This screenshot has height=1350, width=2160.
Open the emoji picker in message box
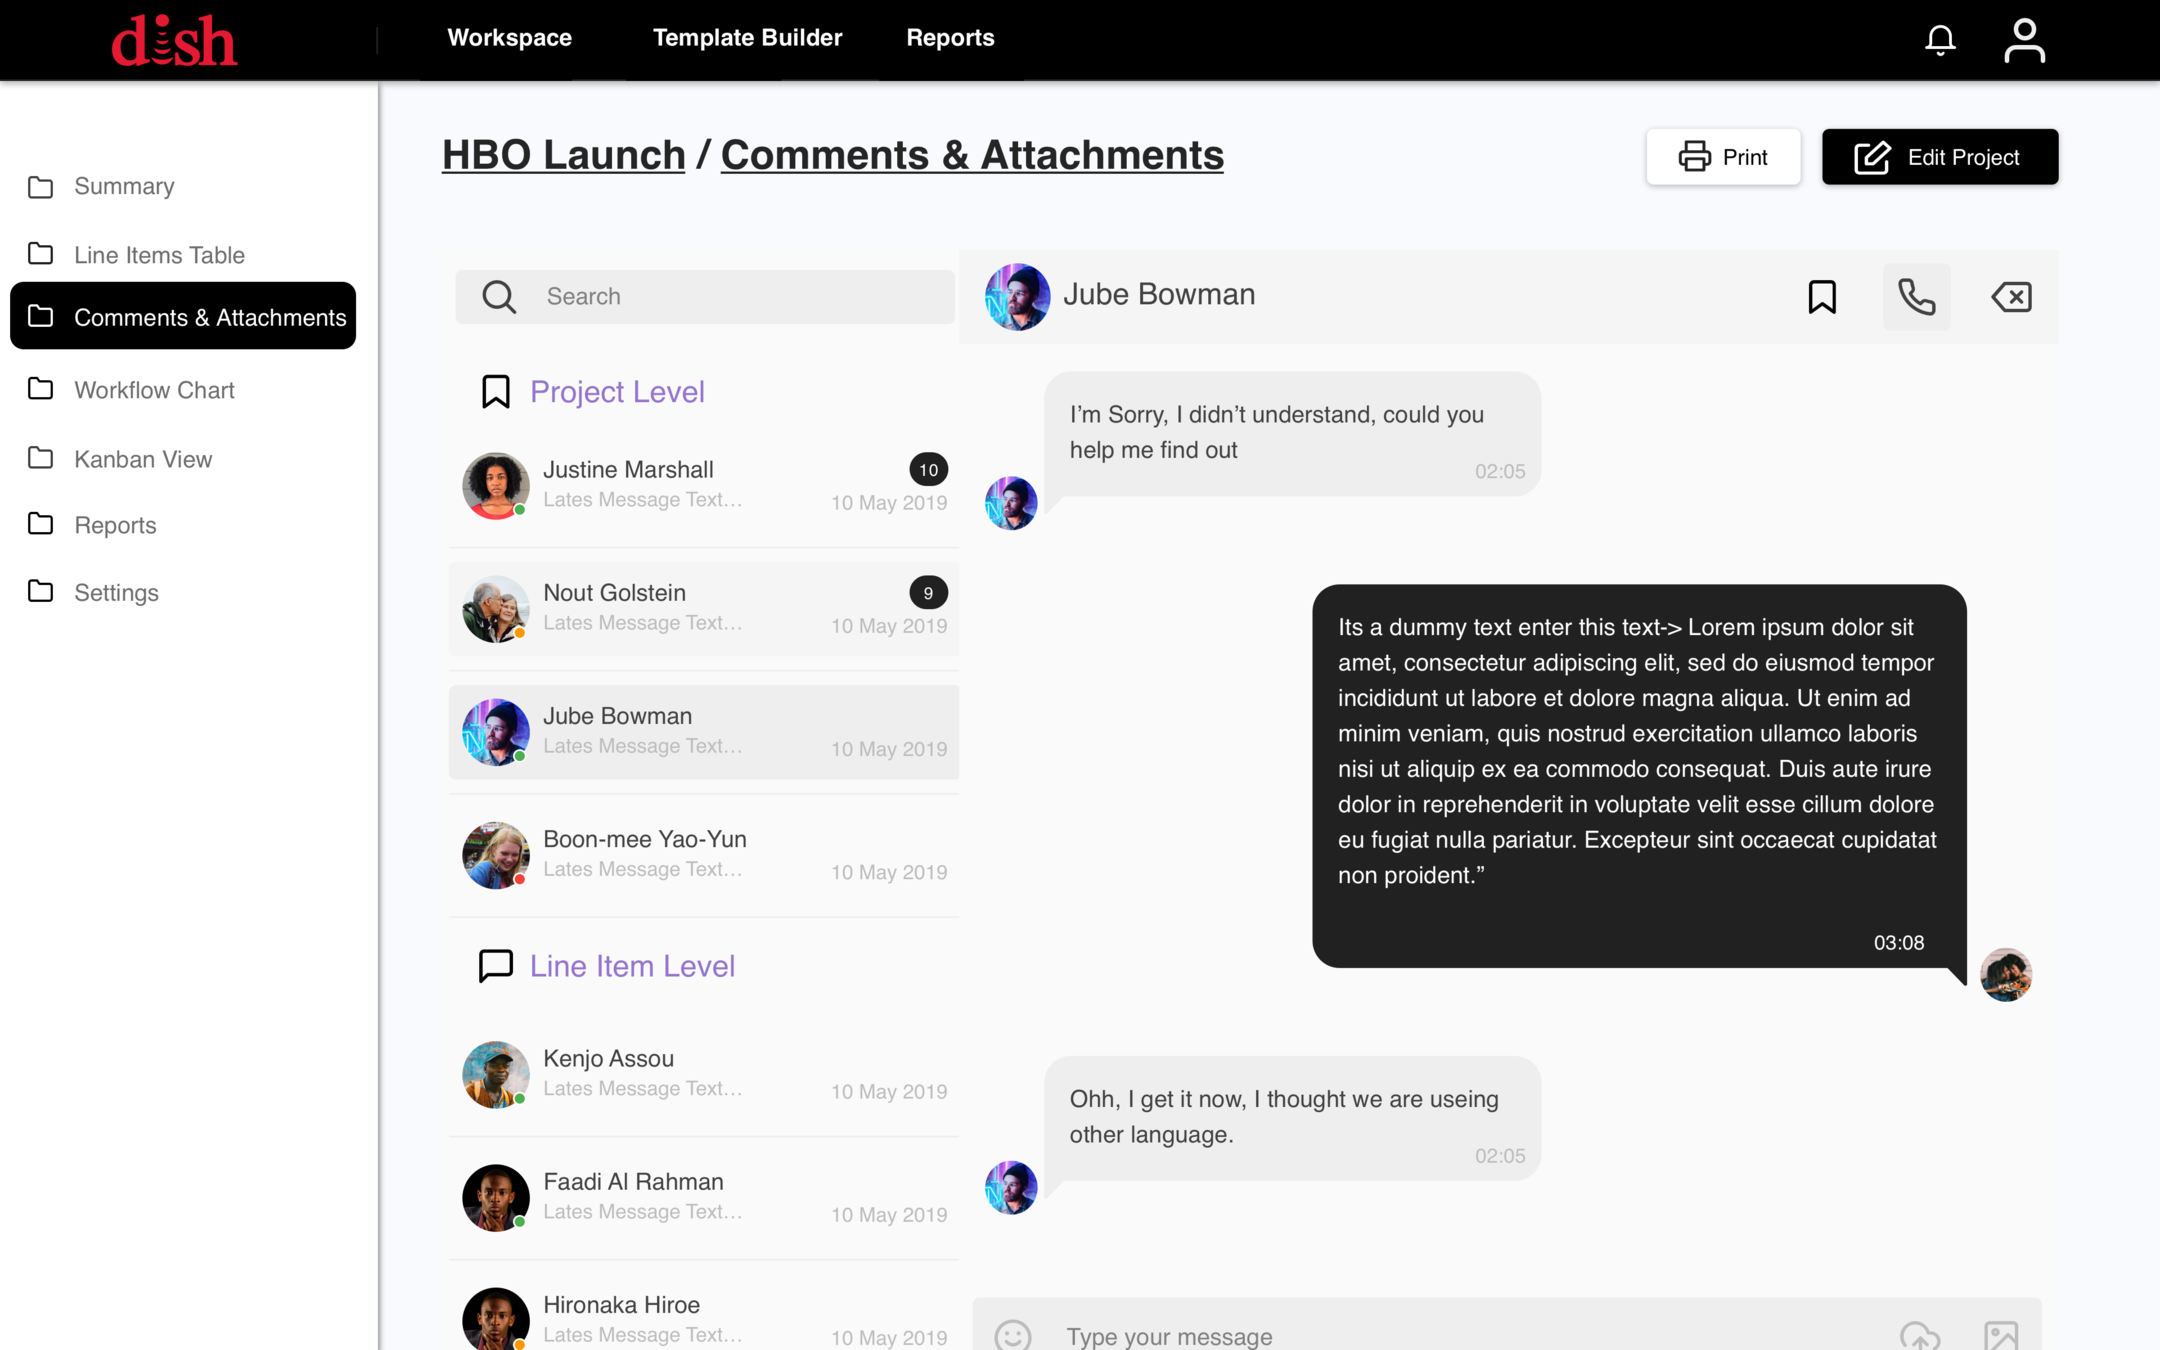point(1012,1334)
